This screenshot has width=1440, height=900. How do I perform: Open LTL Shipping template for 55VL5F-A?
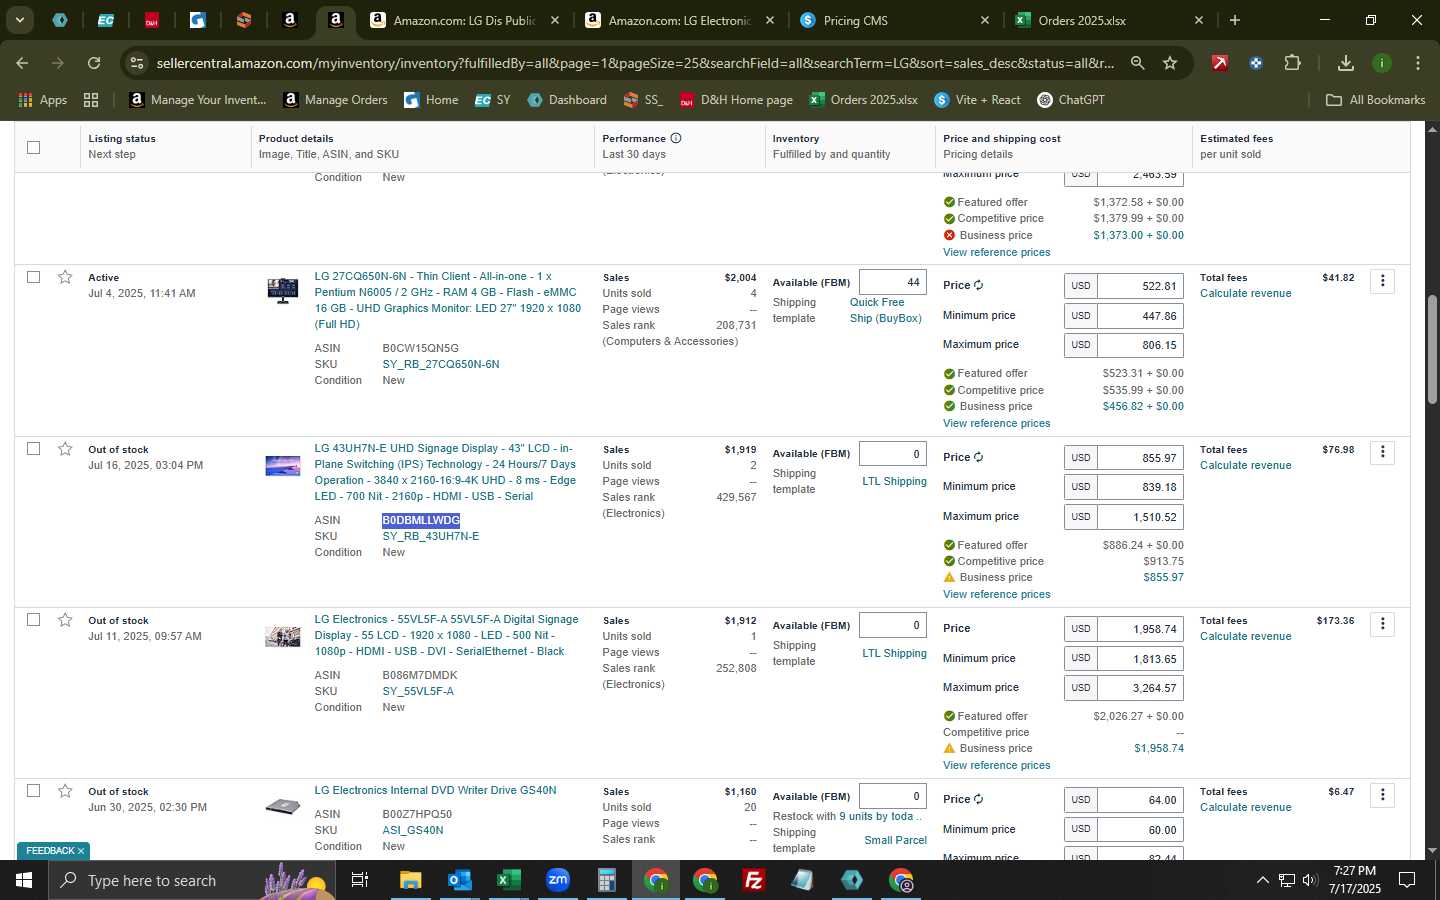pos(894,653)
